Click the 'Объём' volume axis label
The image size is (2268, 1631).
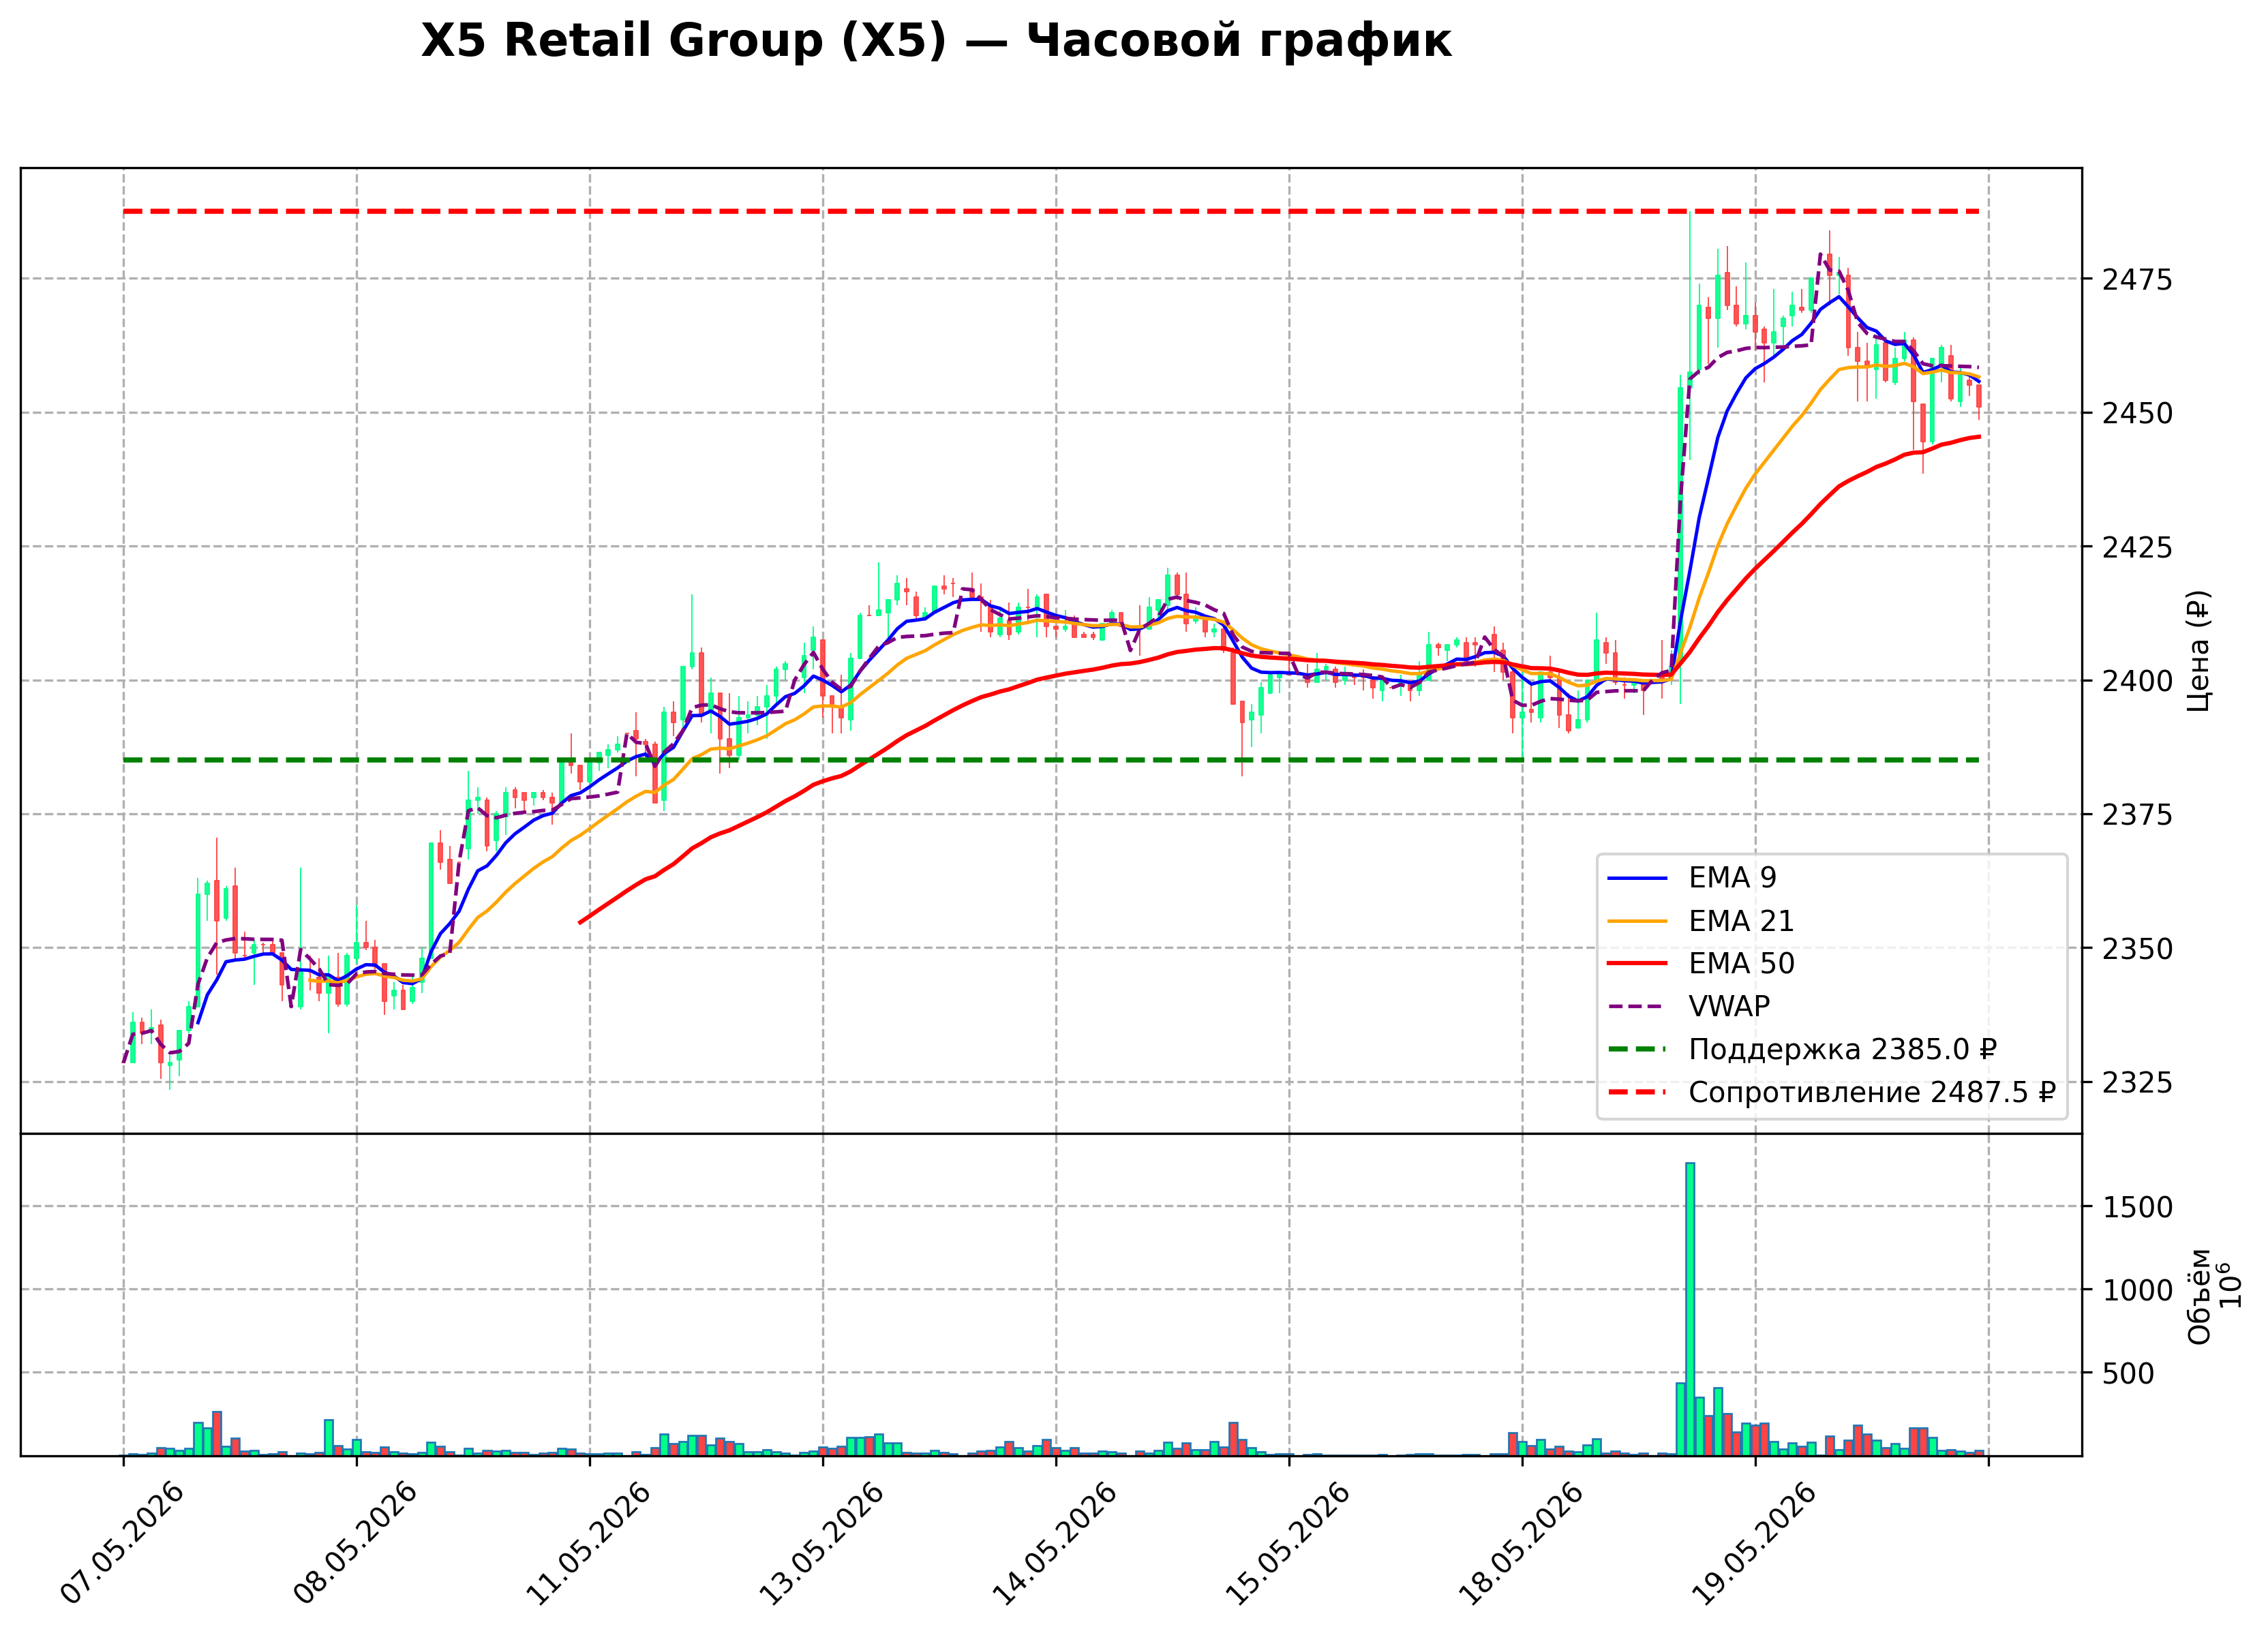tap(2199, 1296)
